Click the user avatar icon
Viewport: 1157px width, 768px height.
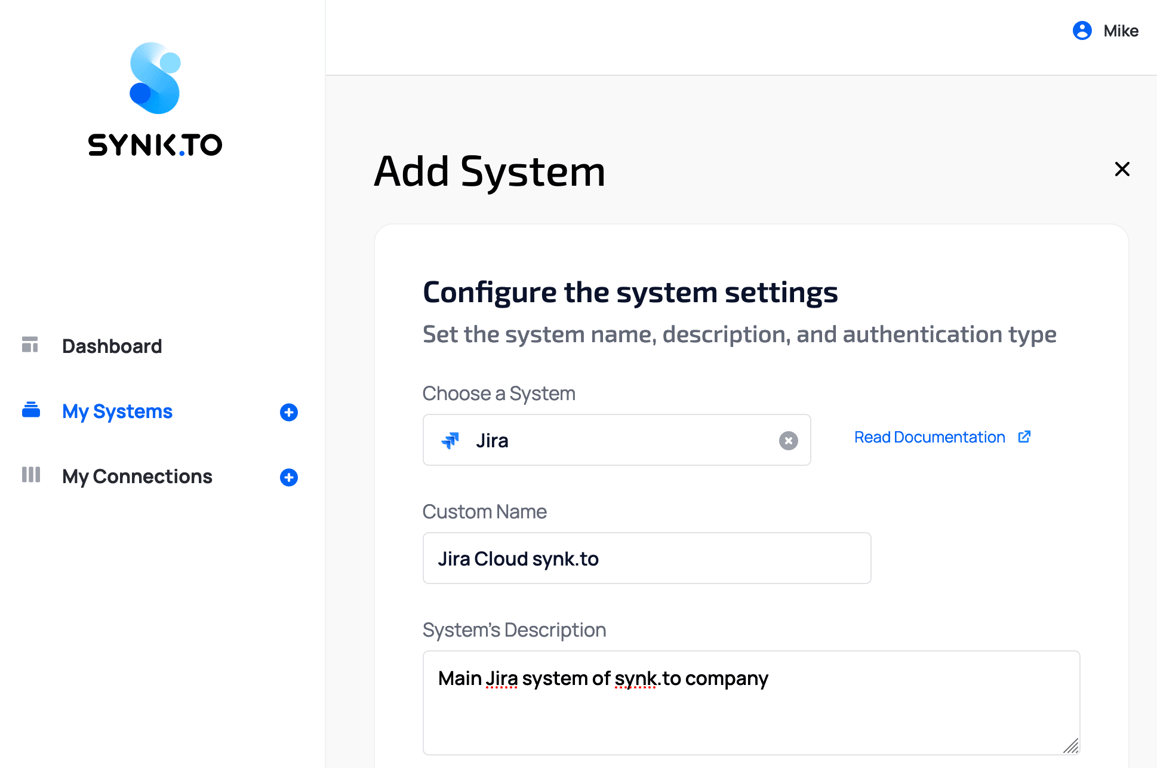coord(1082,30)
